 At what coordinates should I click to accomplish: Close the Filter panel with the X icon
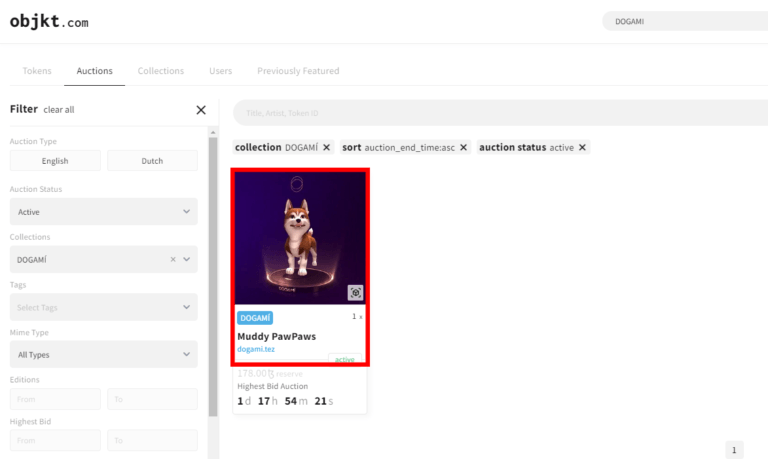(x=201, y=110)
